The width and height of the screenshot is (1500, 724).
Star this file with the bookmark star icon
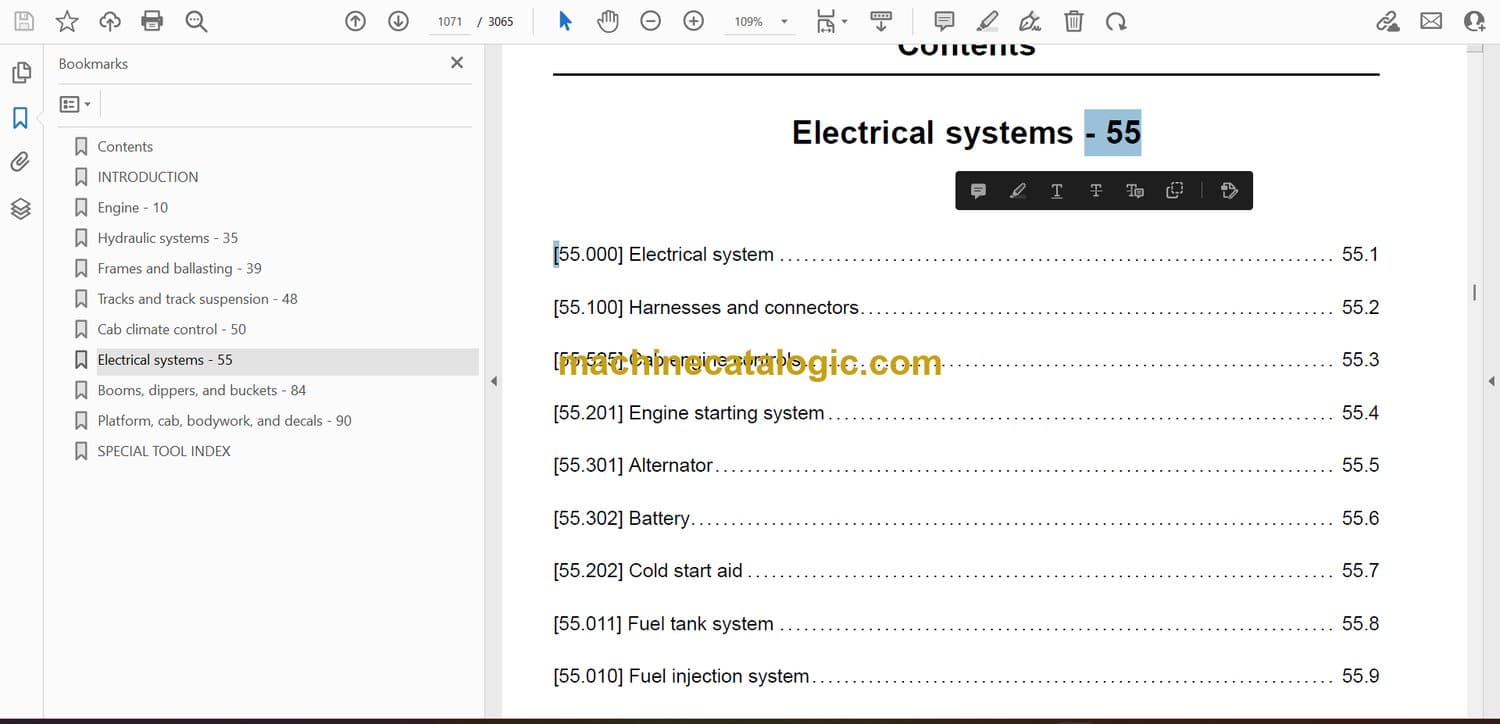(67, 21)
